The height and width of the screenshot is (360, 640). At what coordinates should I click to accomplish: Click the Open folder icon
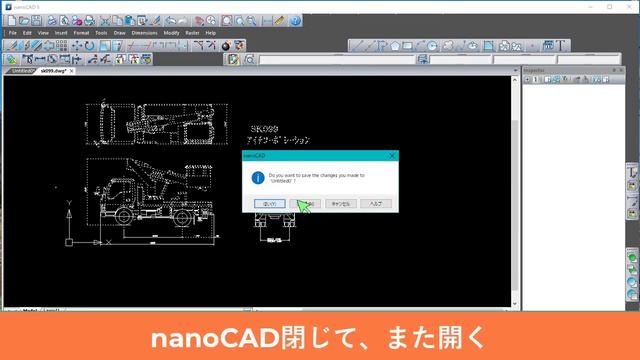click(24, 20)
